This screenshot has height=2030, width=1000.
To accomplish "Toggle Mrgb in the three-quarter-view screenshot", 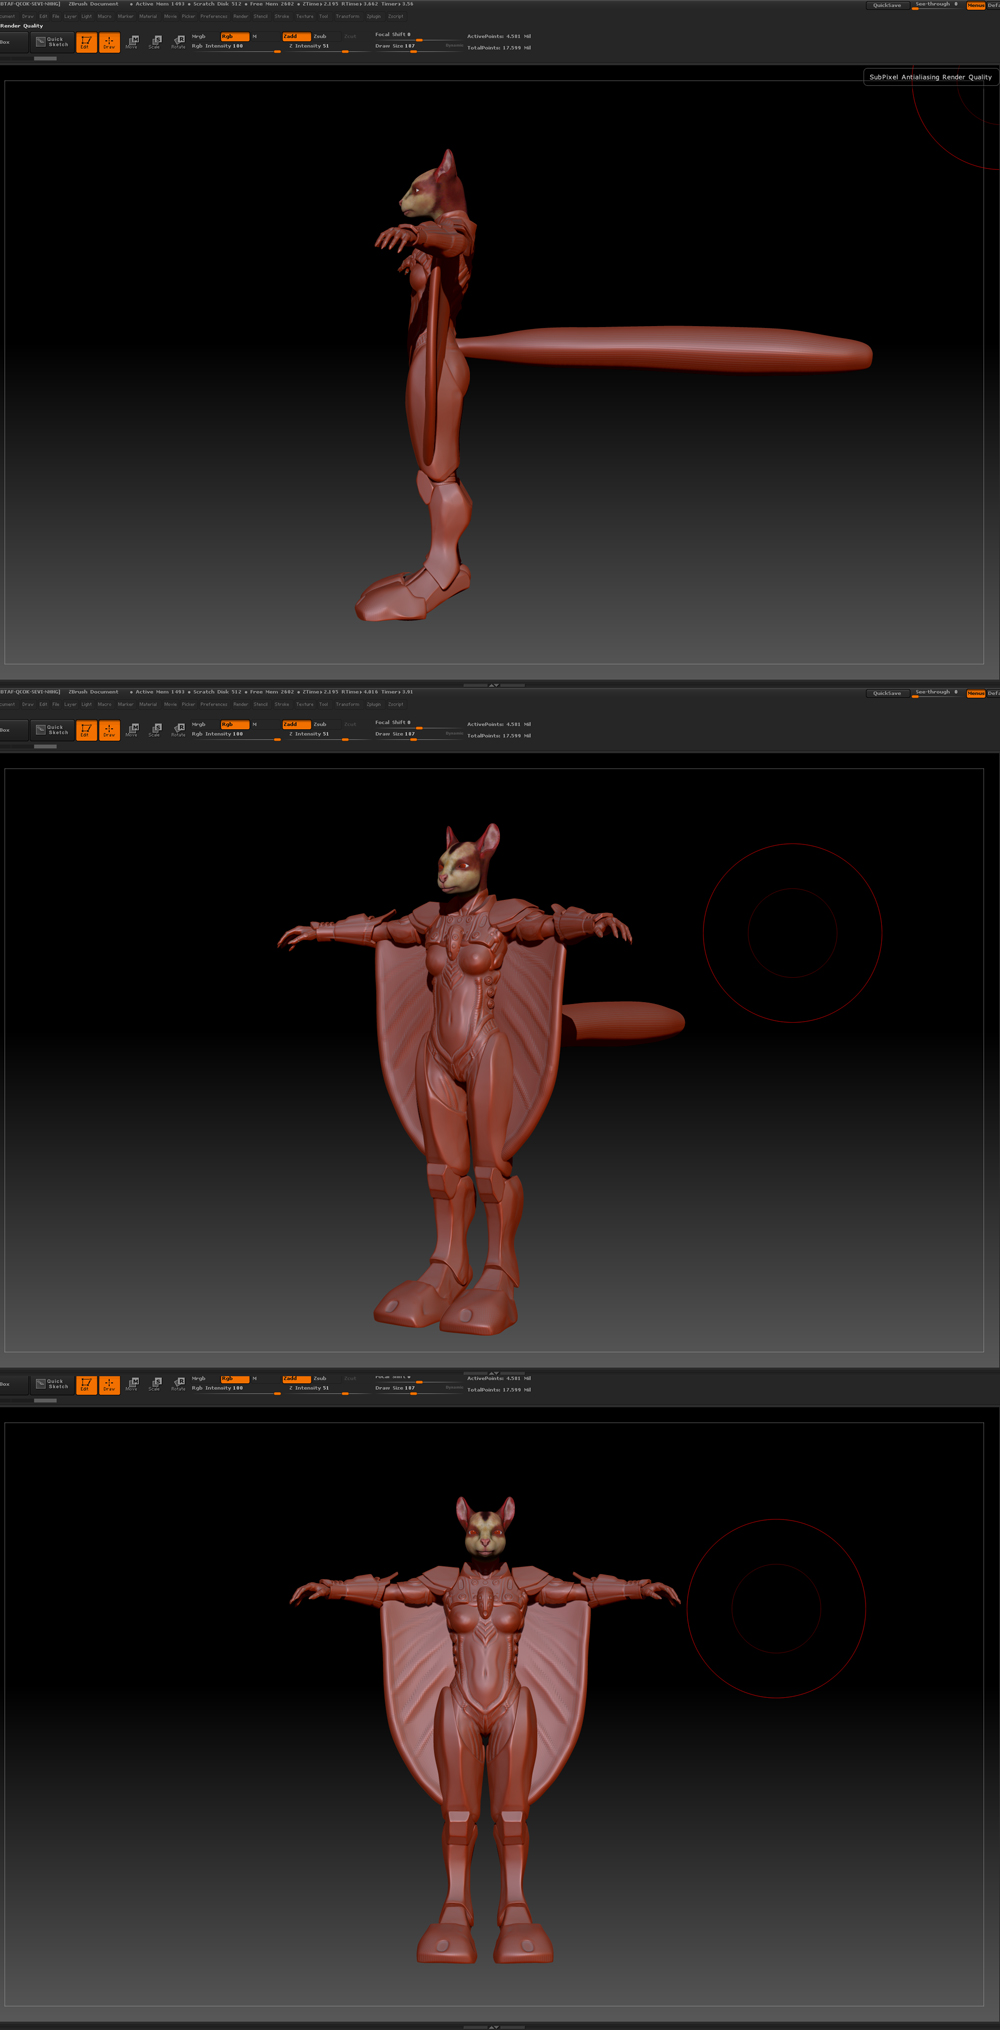I will [204, 724].
